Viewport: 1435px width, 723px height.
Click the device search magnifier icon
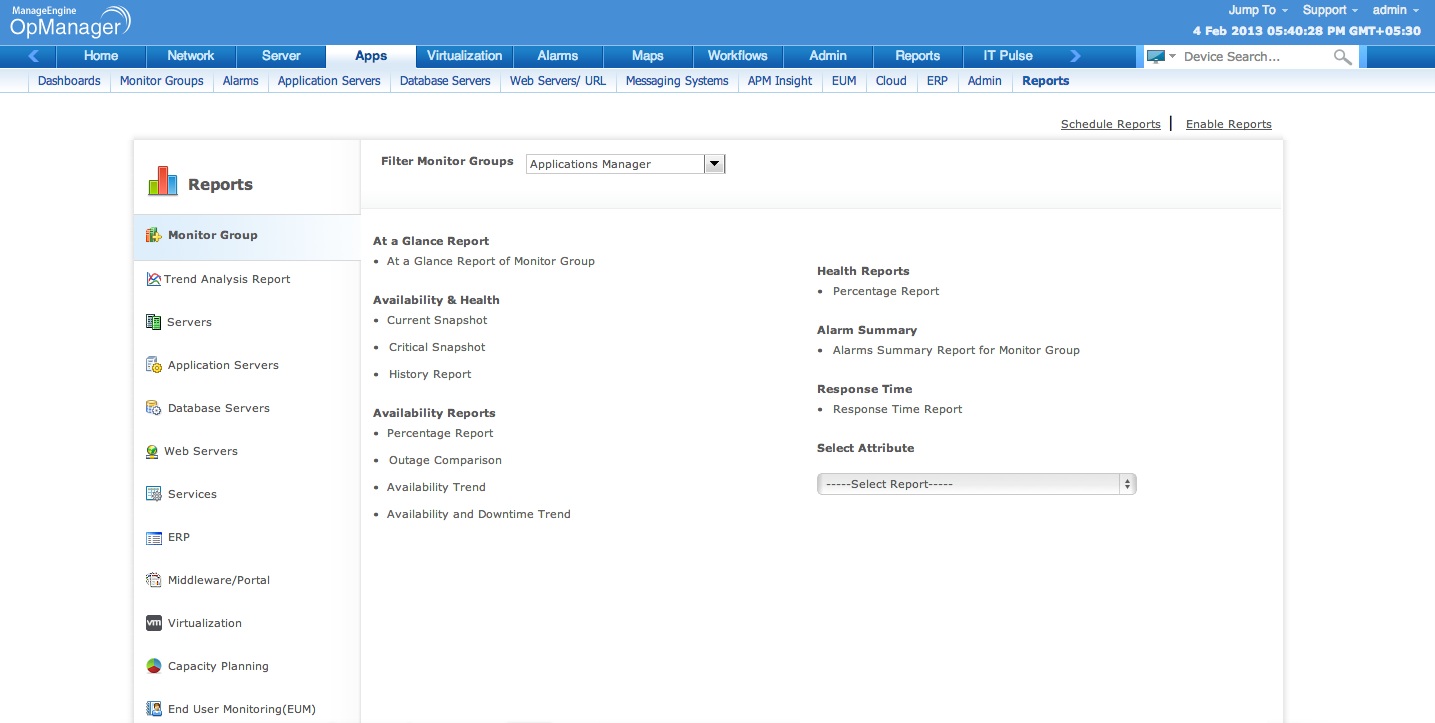click(1342, 57)
